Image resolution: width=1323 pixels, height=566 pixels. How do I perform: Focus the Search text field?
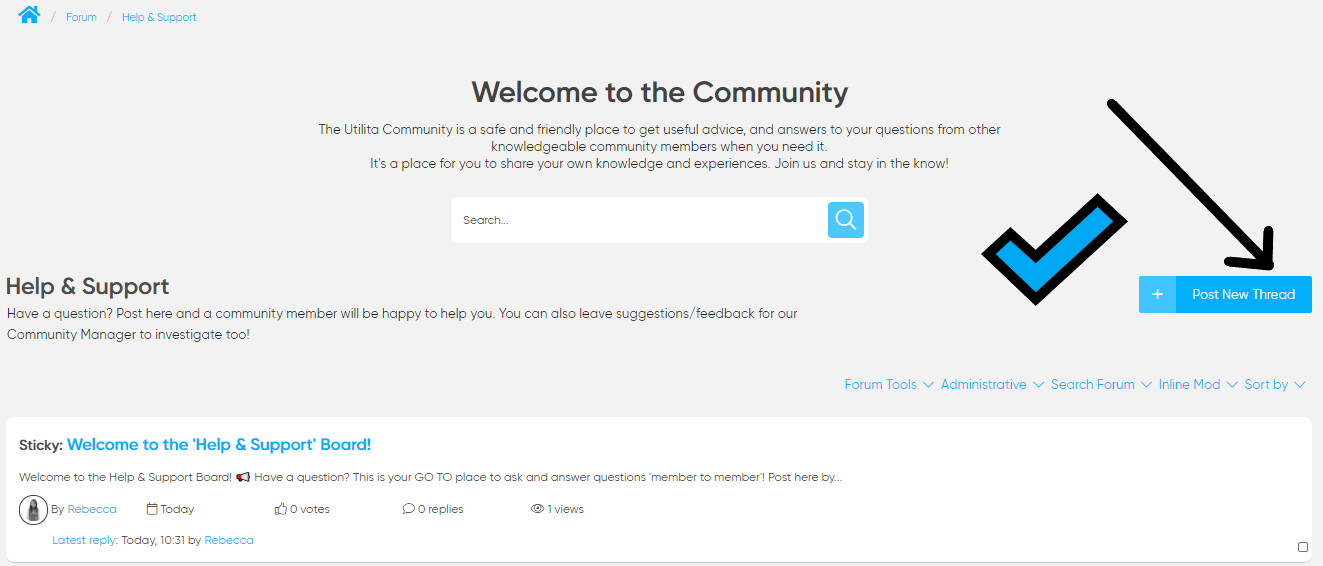click(x=639, y=220)
